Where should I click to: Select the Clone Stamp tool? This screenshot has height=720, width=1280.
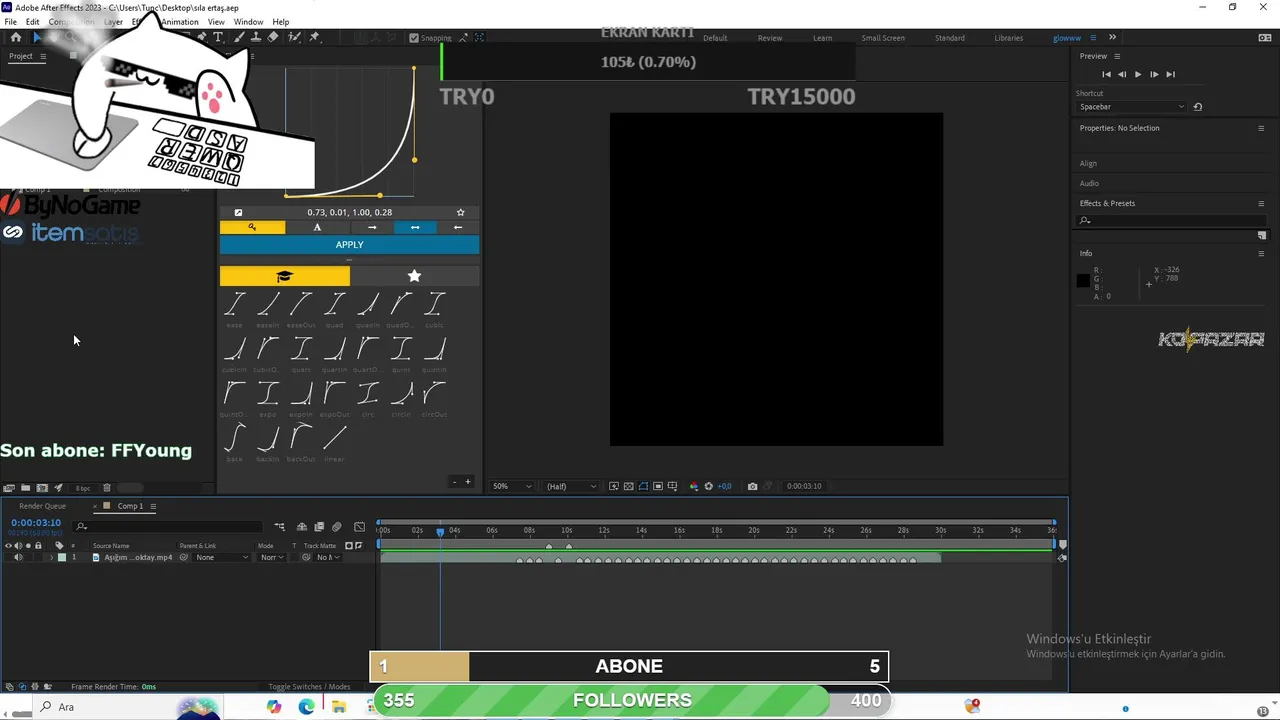(x=256, y=37)
